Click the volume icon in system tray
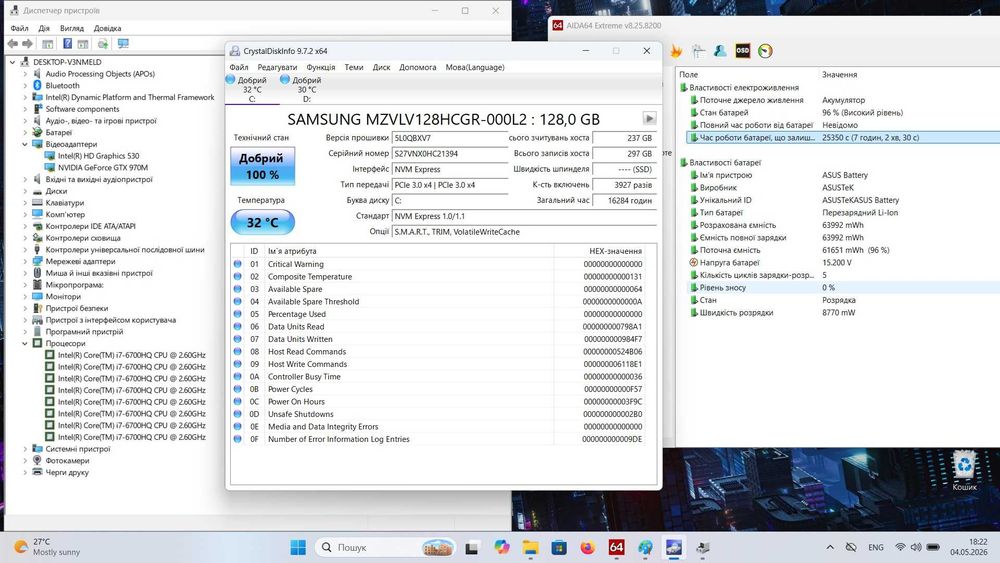The height and width of the screenshot is (563, 1000). [916, 547]
